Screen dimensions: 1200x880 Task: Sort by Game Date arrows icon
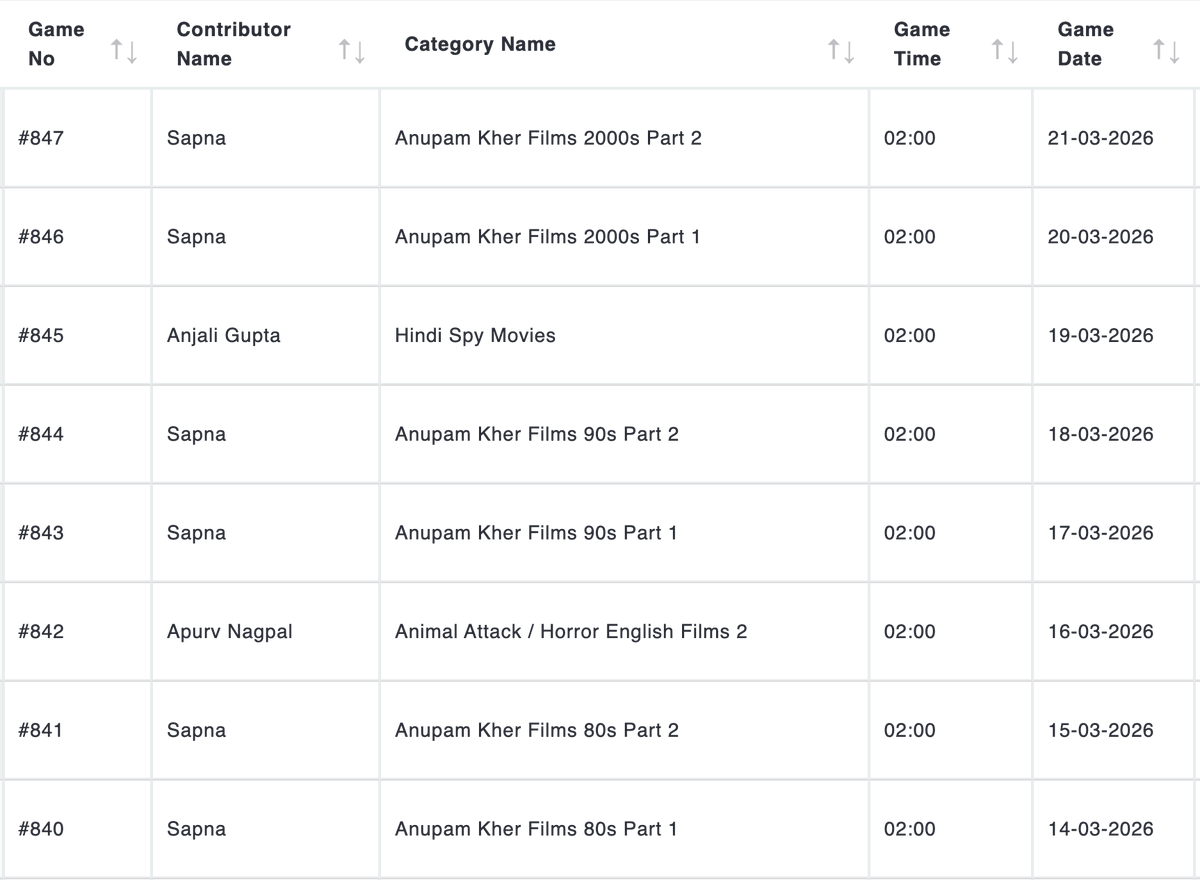click(x=1166, y=50)
